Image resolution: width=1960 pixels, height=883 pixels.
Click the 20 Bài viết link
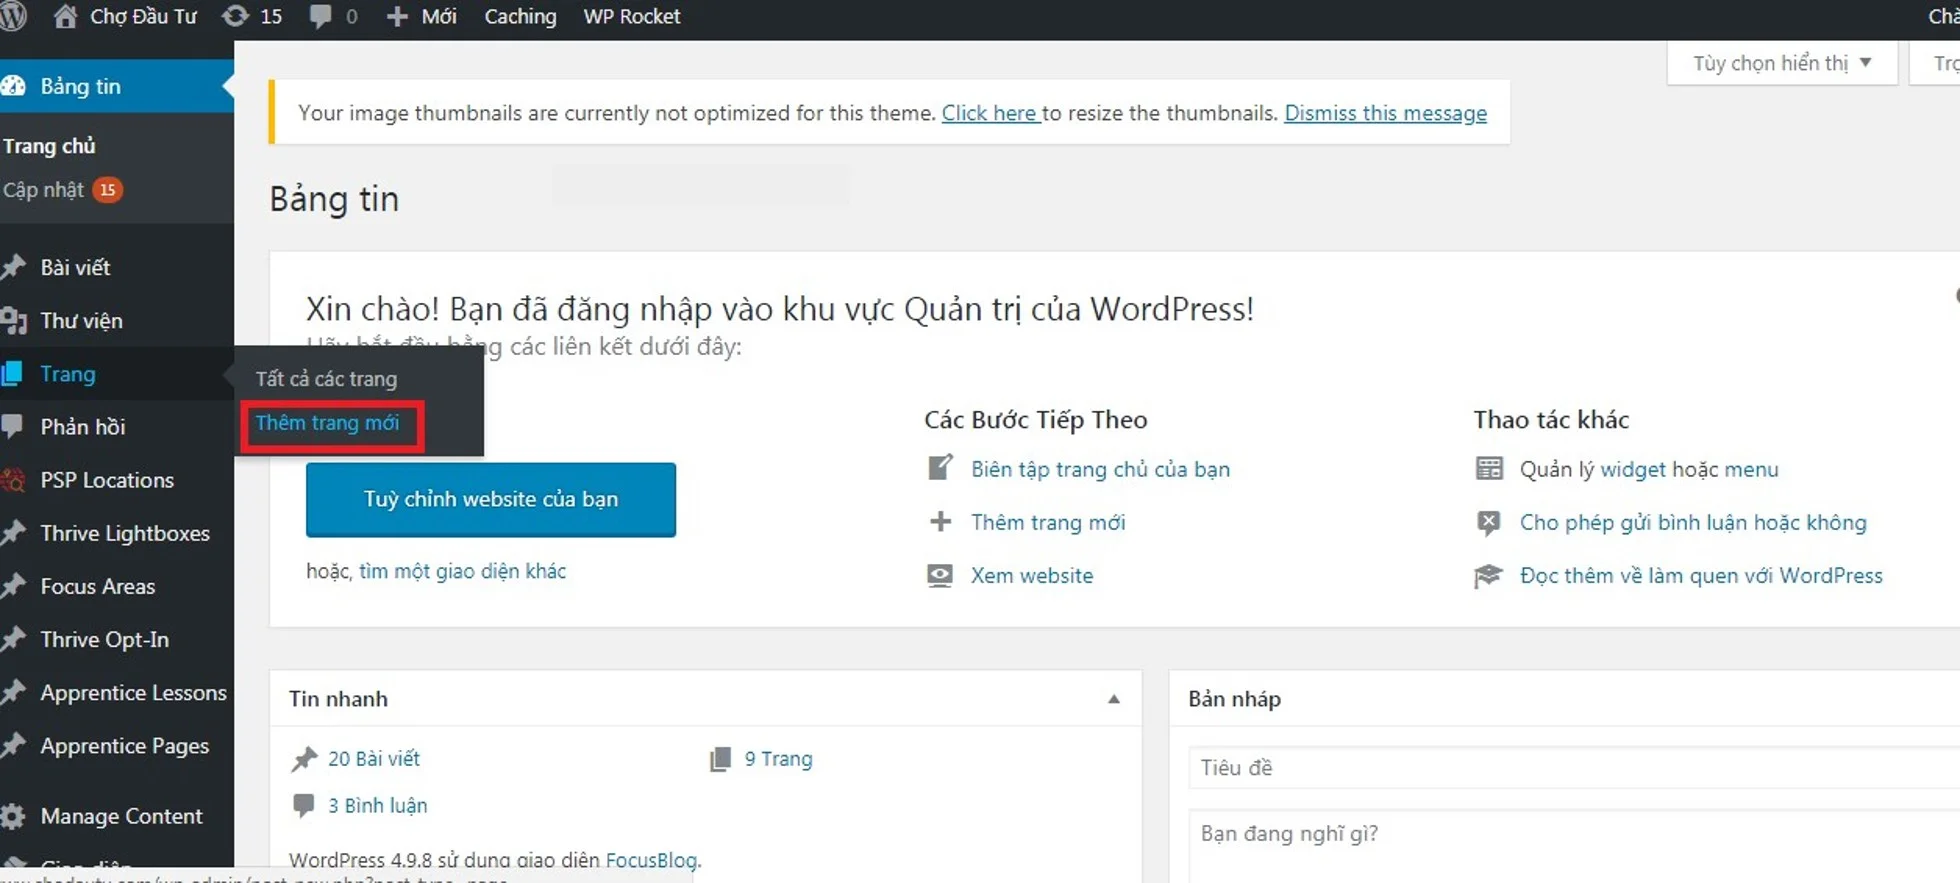click(x=374, y=759)
